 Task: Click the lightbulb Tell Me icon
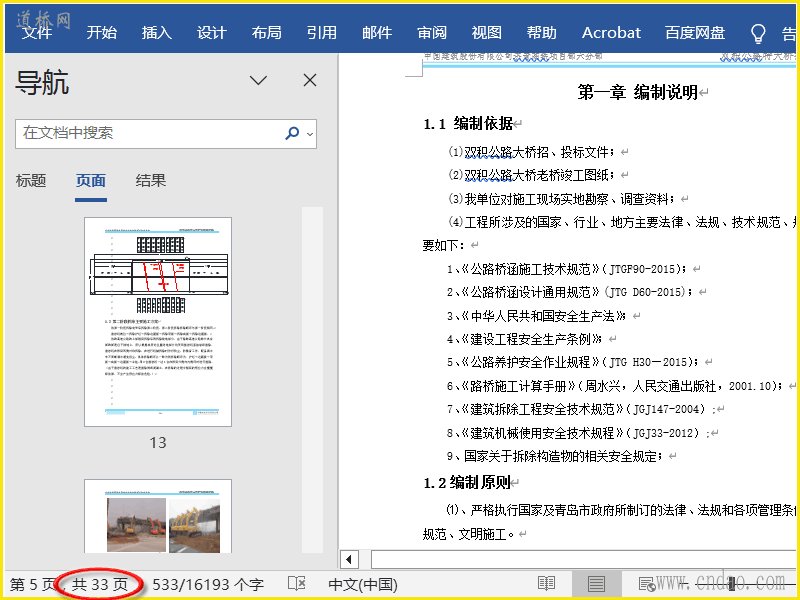pos(758,34)
